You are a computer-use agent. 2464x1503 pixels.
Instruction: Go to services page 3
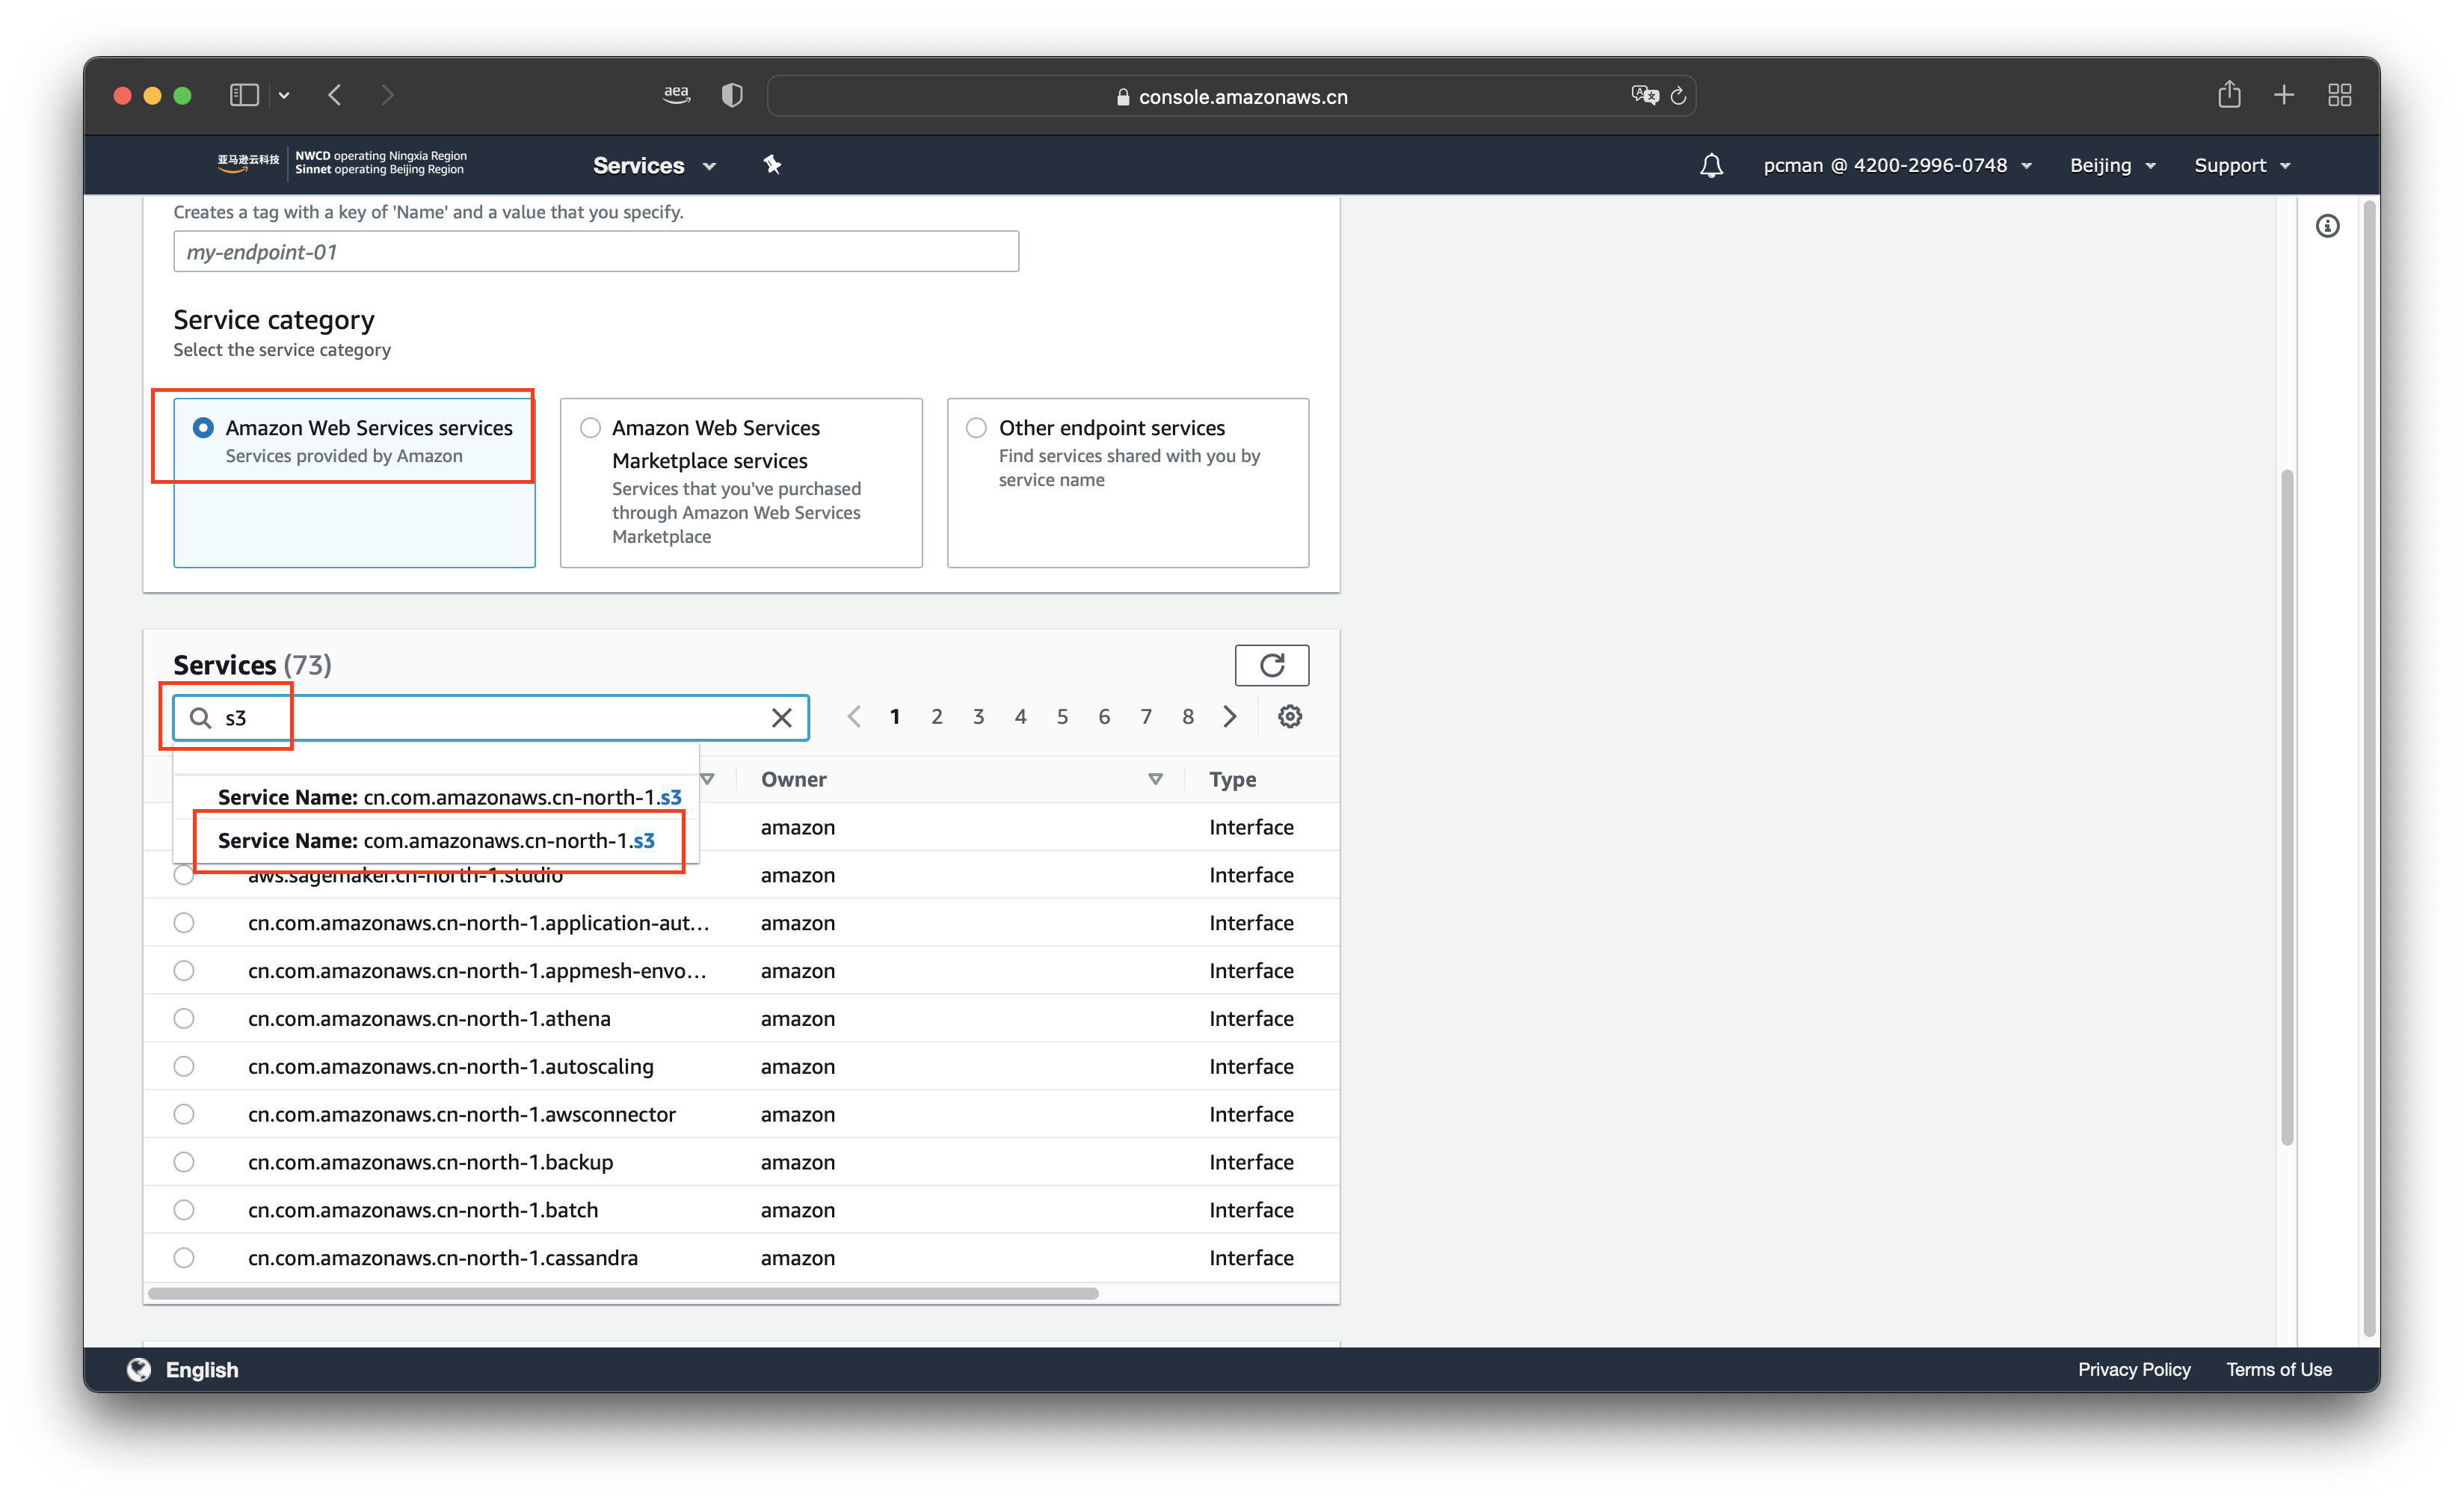979,716
